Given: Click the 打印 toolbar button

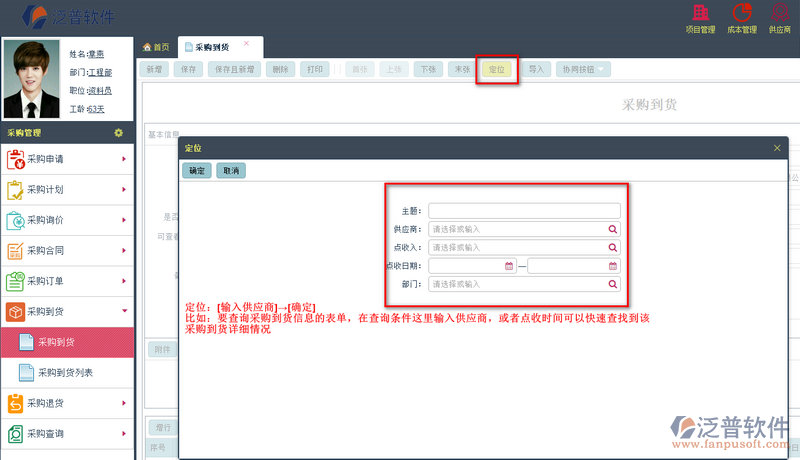Looking at the screenshot, I should click(315, 69).
